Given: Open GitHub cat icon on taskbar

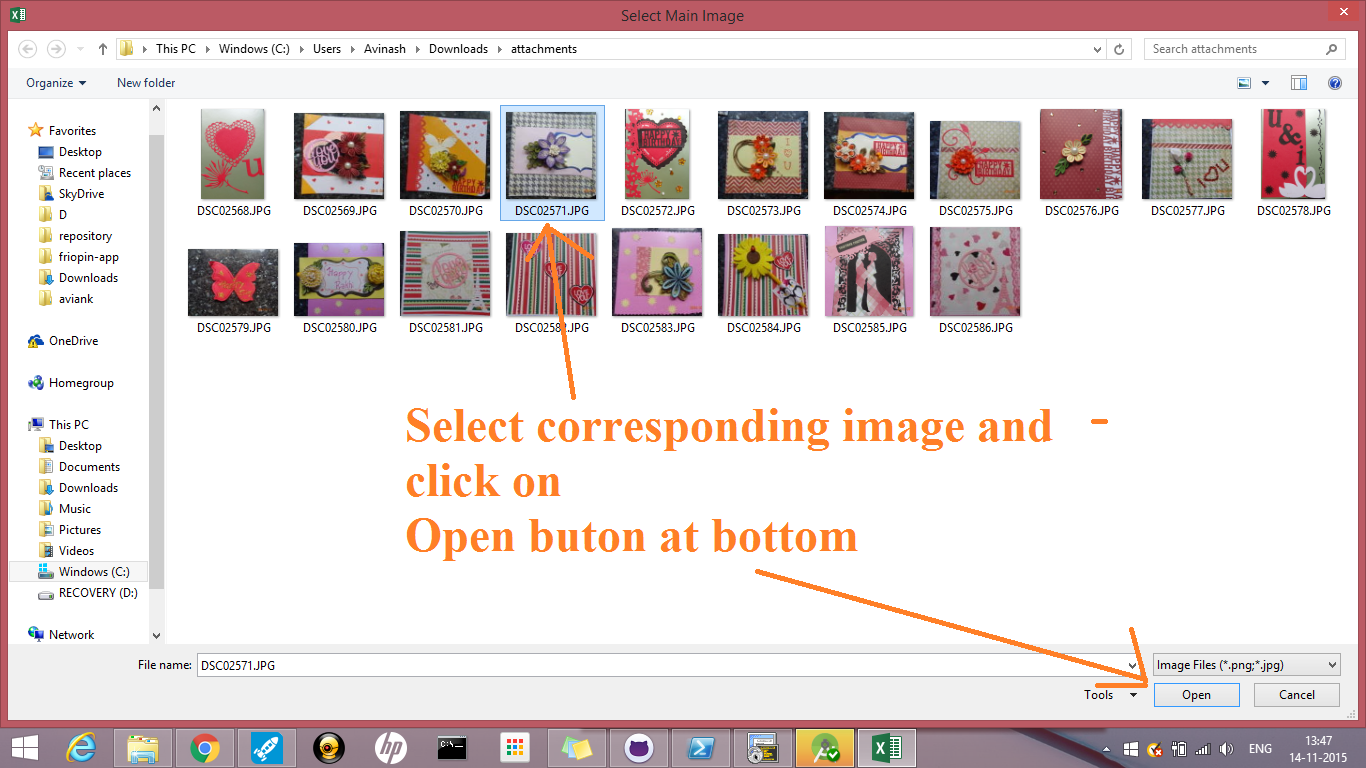Looking at the screenshot, I should tap(638, 747).
